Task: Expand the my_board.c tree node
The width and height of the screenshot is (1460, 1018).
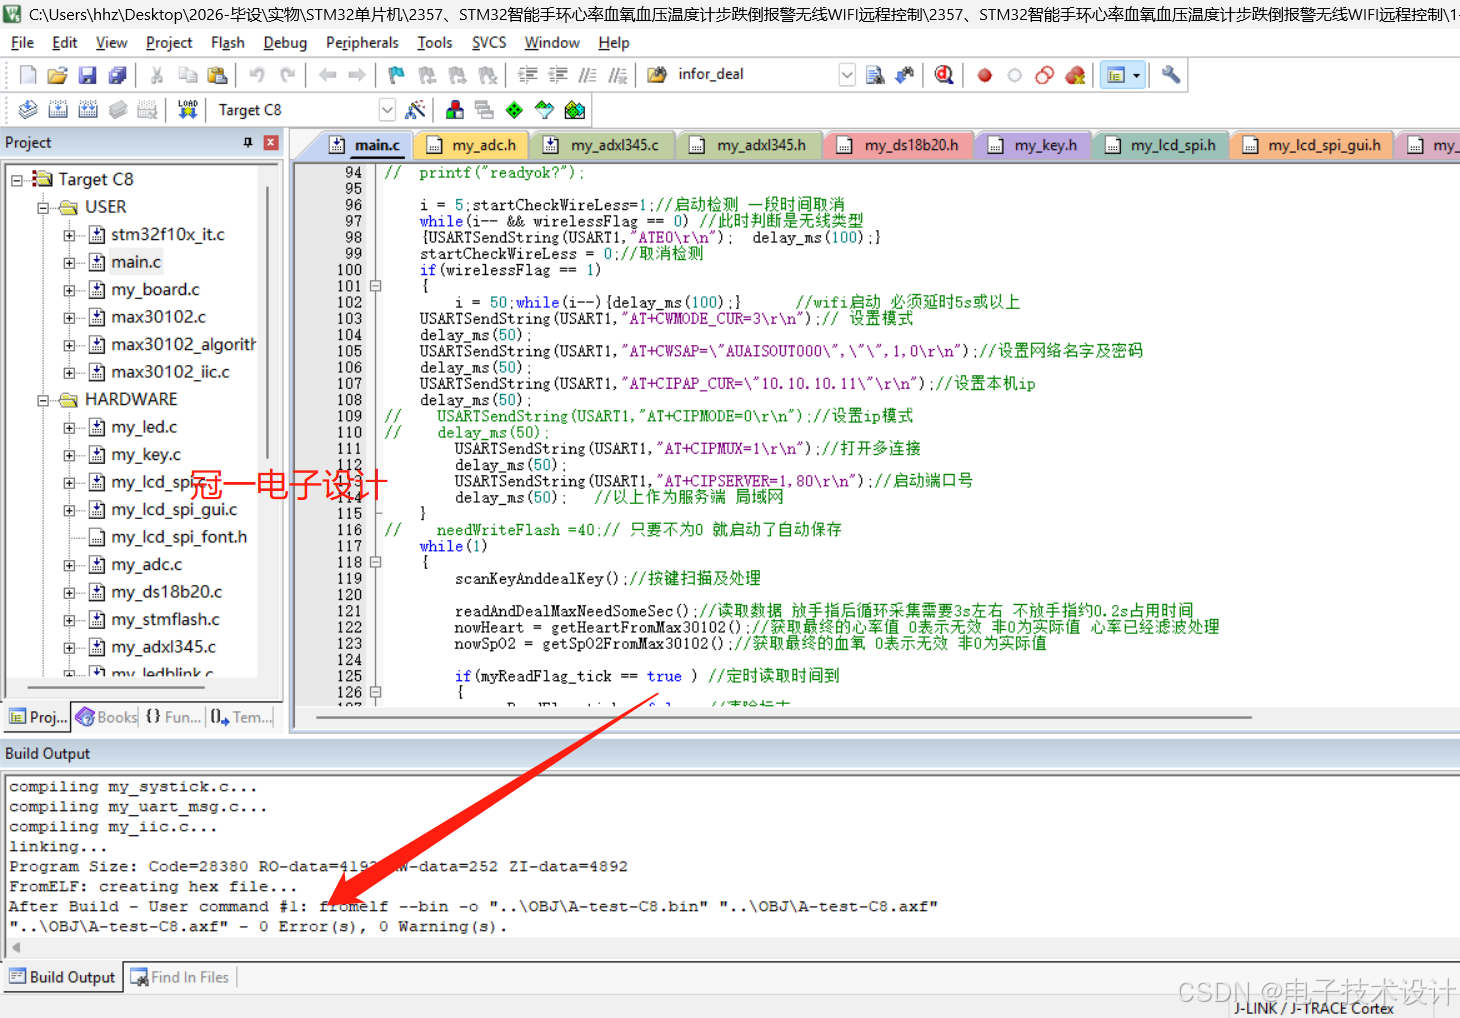Action: (69, 290)
